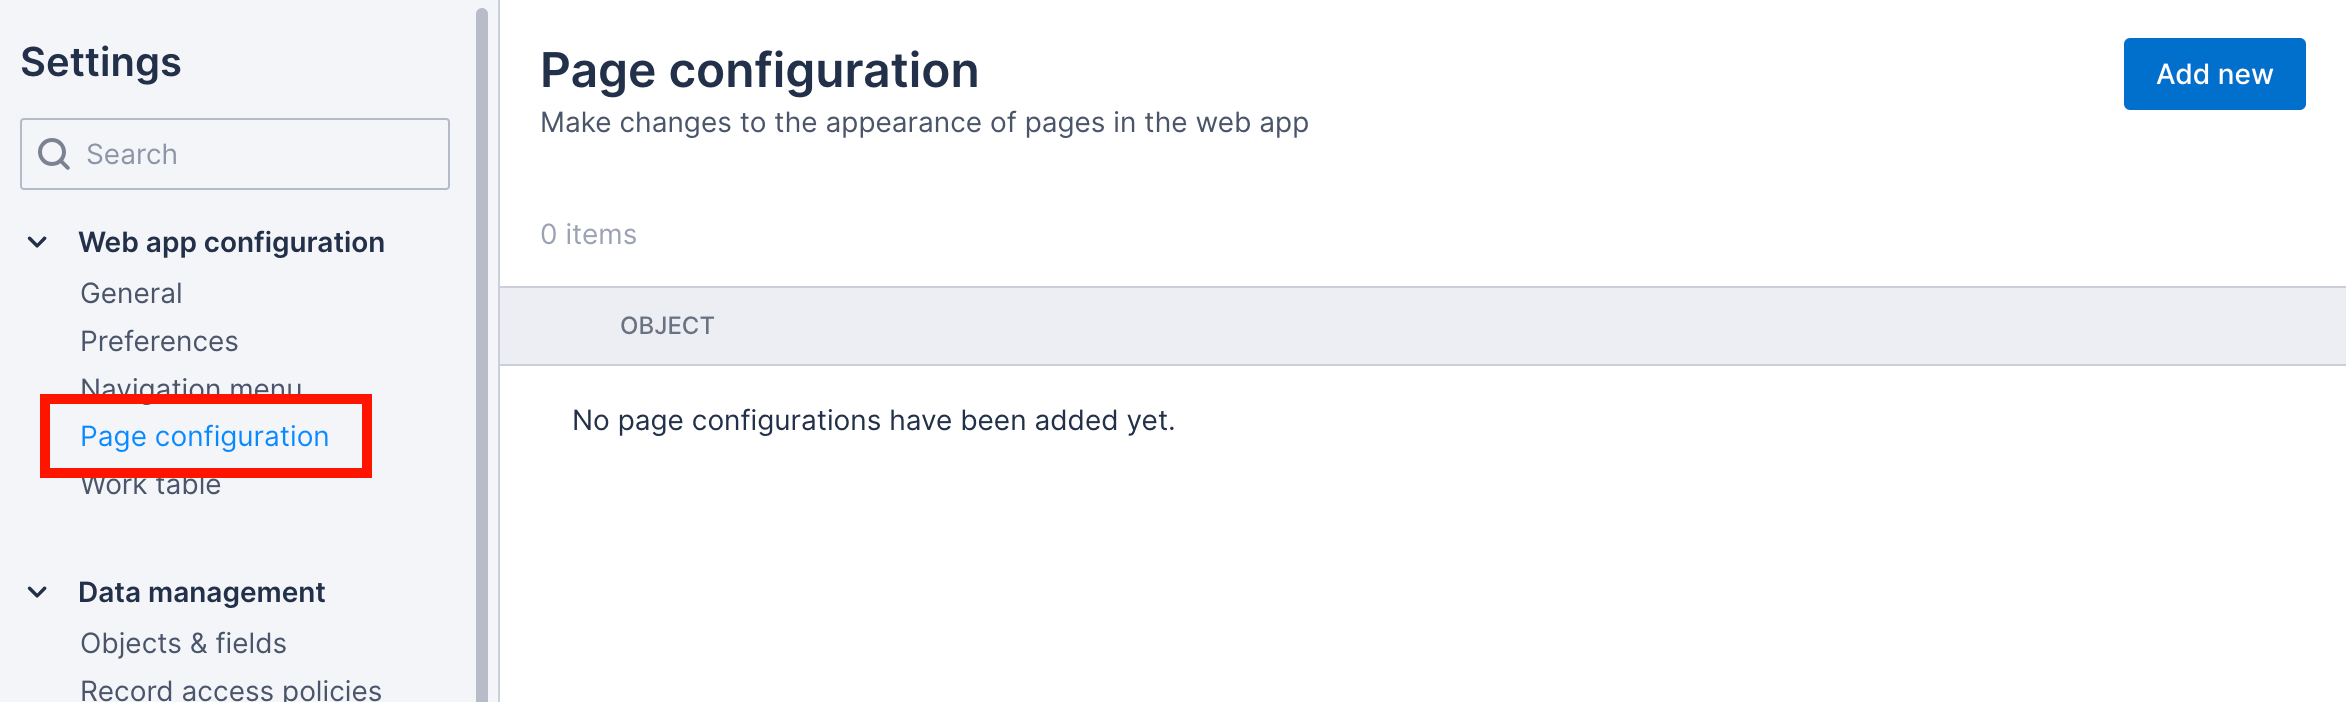Collapse the Data management section

coord(37,590)
